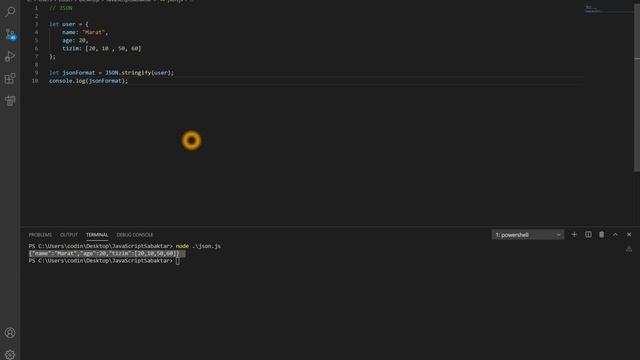Click the age: 20 line
Viewport: 640px width, 360px height.
coord(75,40)
